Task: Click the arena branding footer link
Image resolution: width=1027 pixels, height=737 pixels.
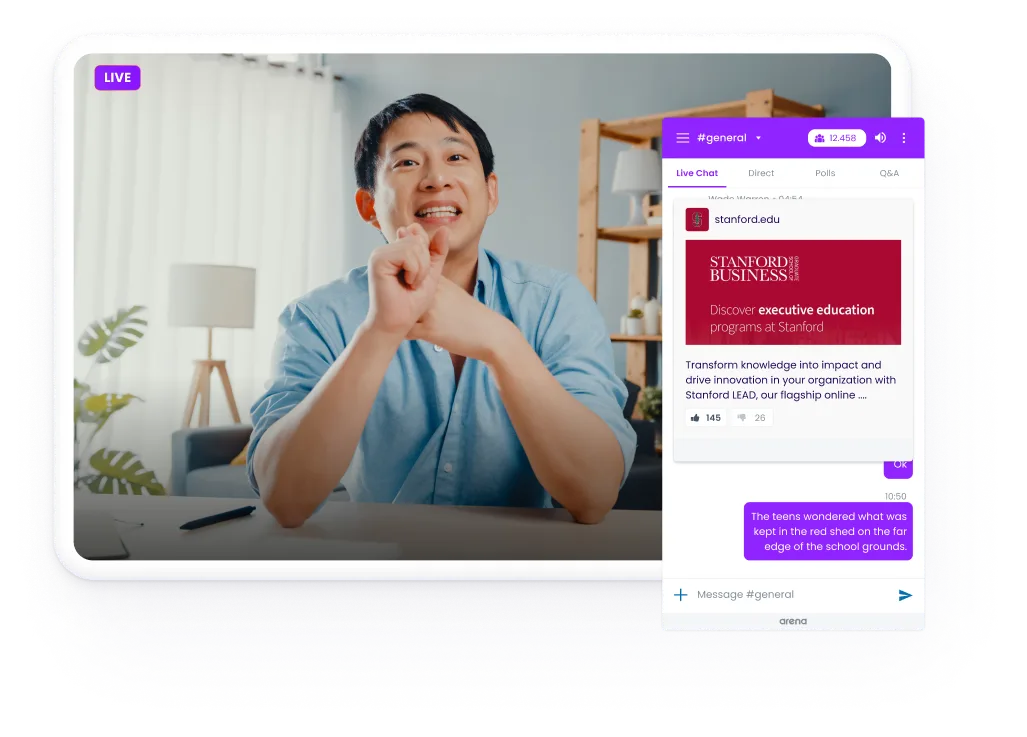Action: (793, 621)
